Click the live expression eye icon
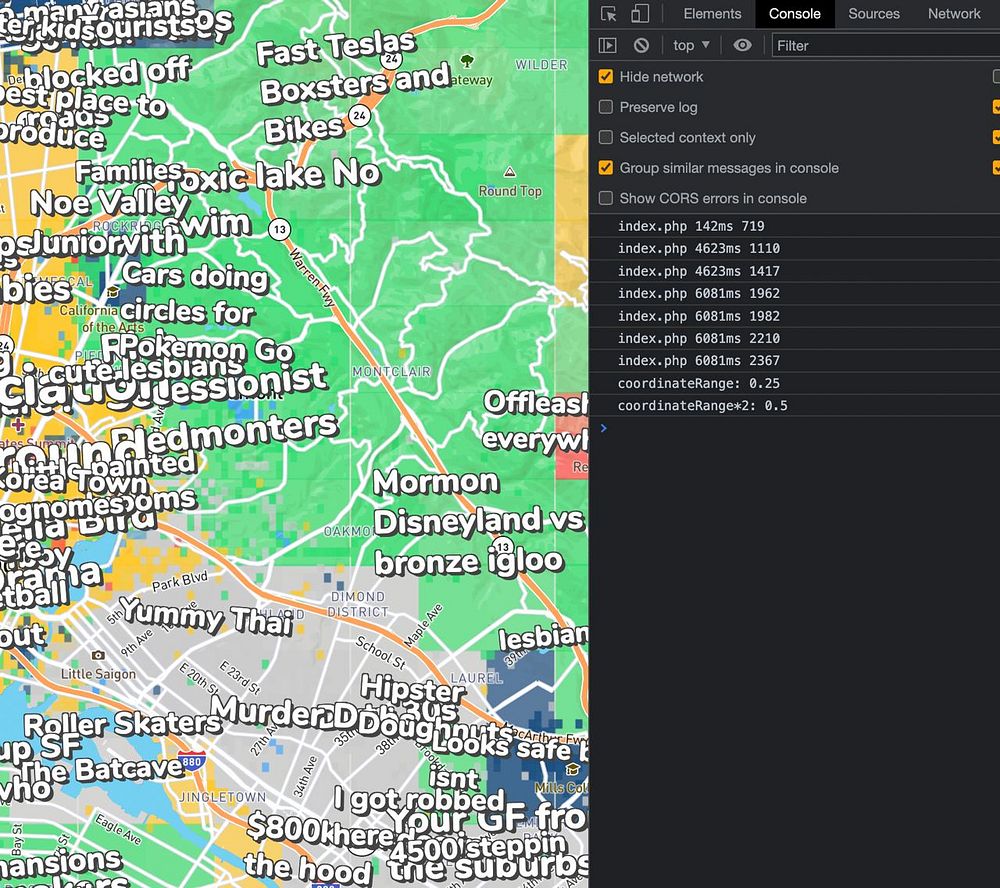The image size is (1000, 888). [x=742, y=45]
